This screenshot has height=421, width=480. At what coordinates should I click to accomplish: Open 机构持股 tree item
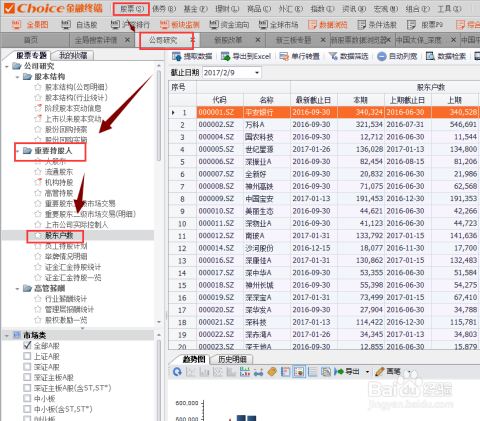(59, 182)
